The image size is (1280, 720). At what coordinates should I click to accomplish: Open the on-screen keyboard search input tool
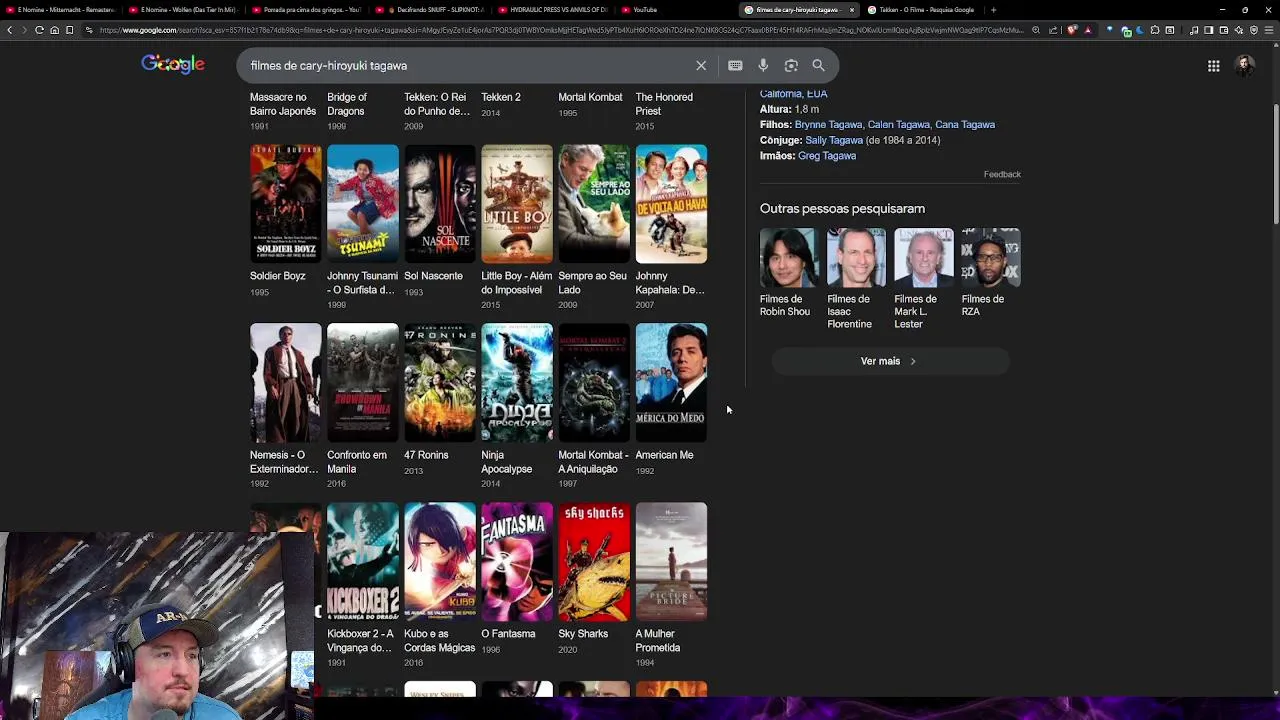pos(735,65)
